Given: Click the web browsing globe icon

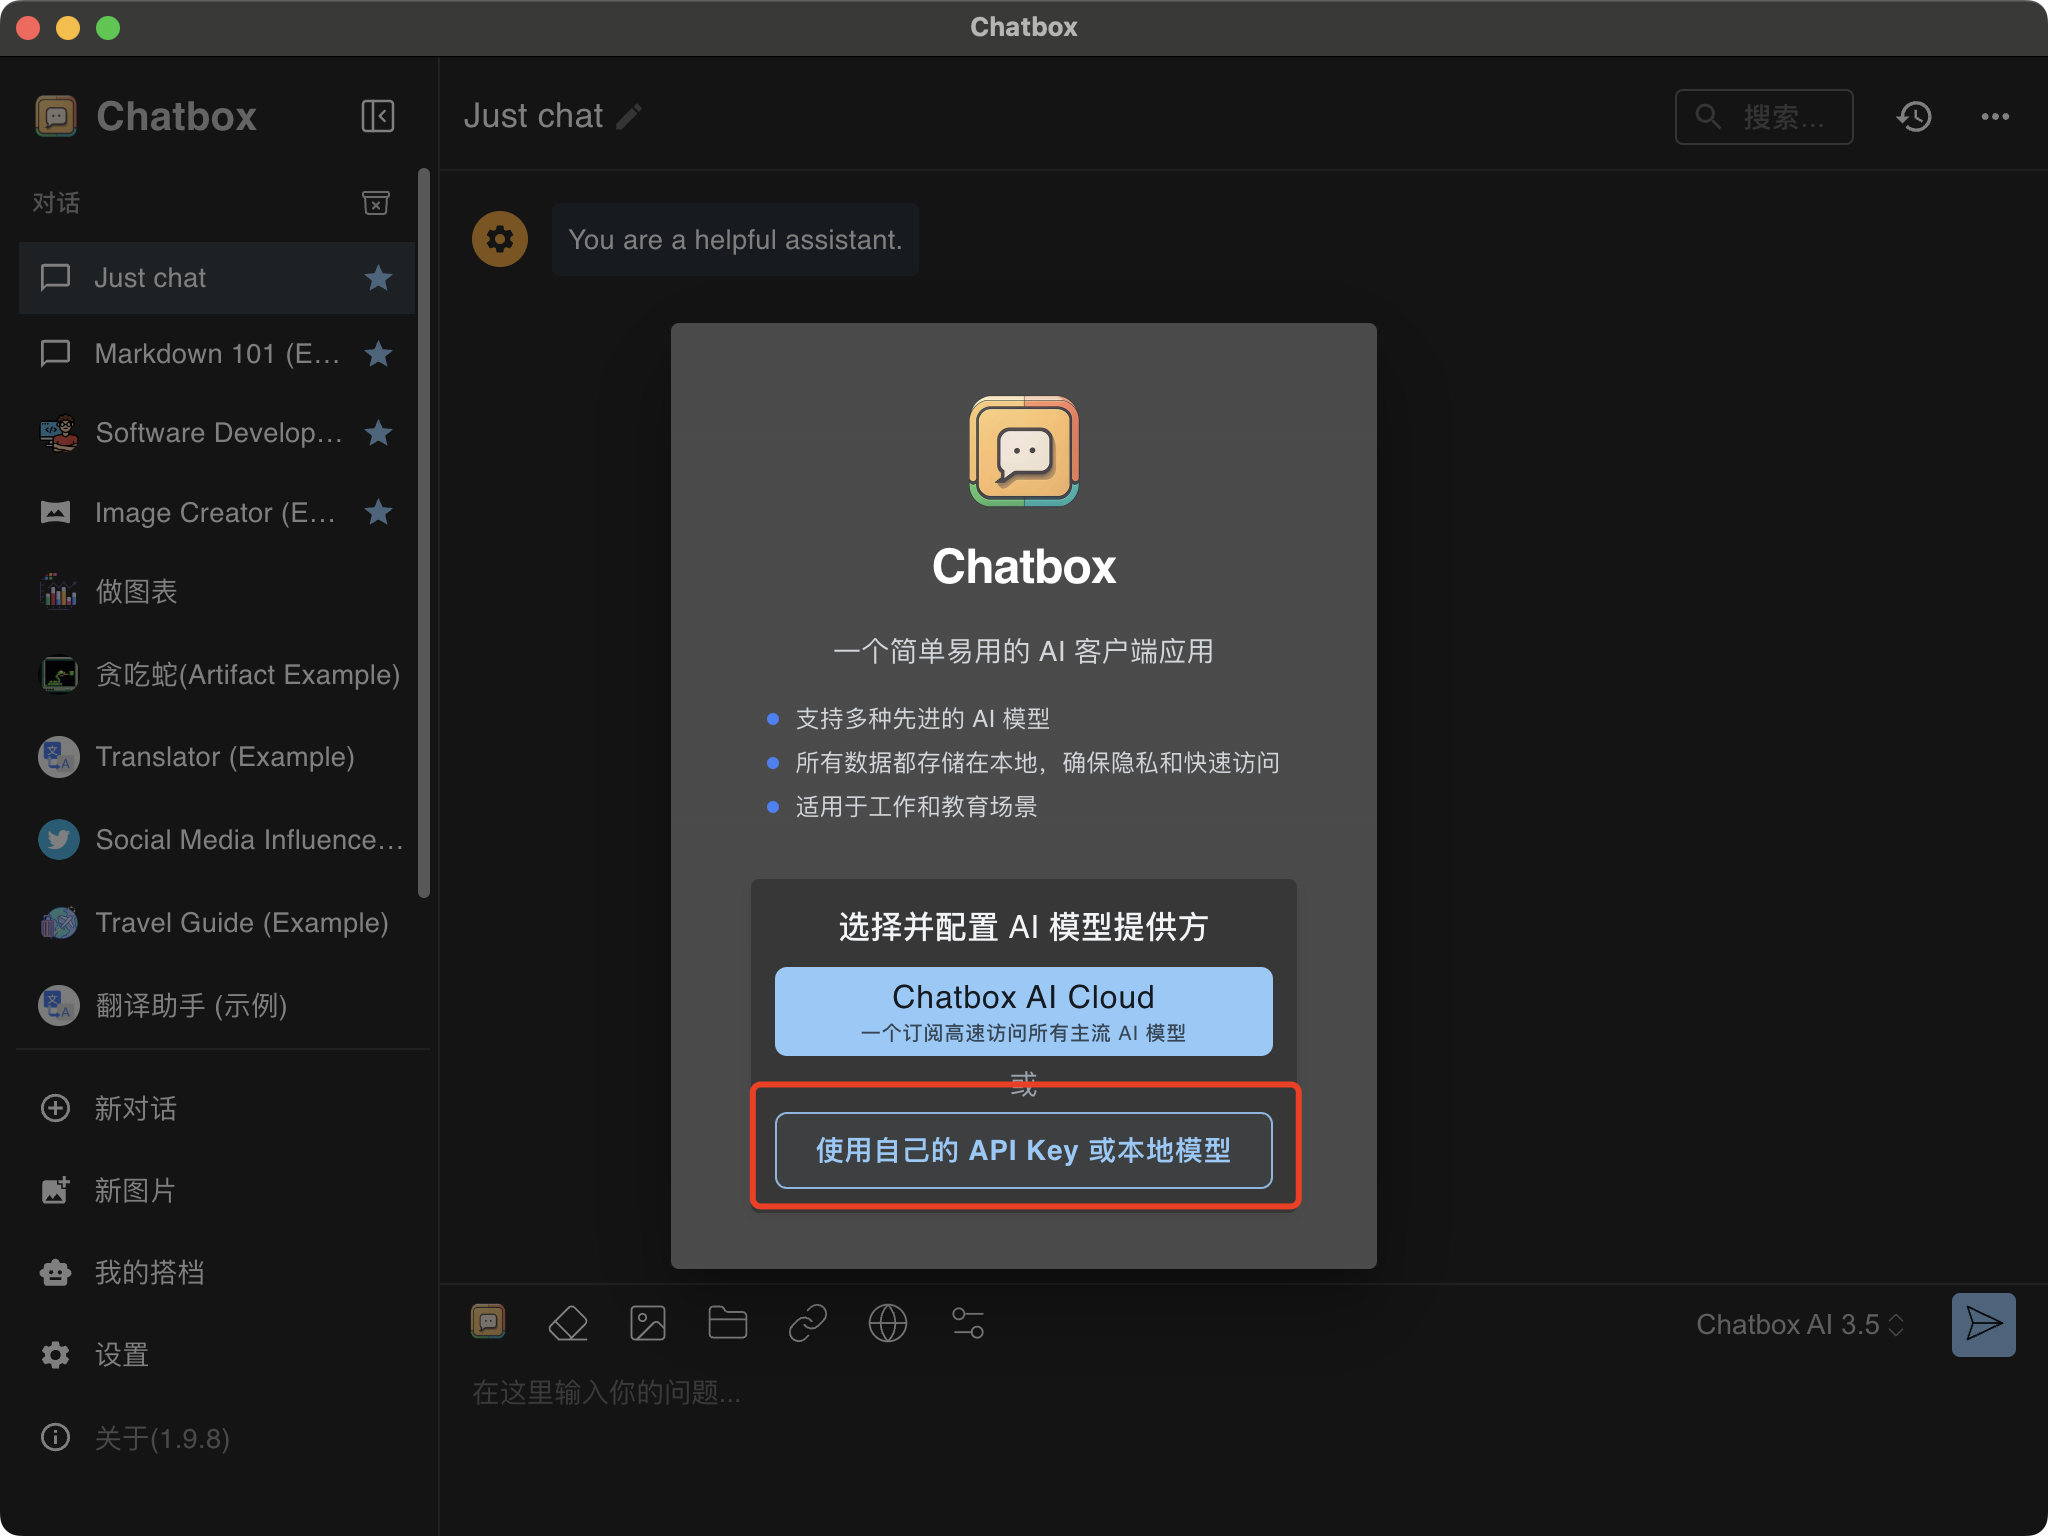Looking at the screenshot, I should [x=887, y=1323].
